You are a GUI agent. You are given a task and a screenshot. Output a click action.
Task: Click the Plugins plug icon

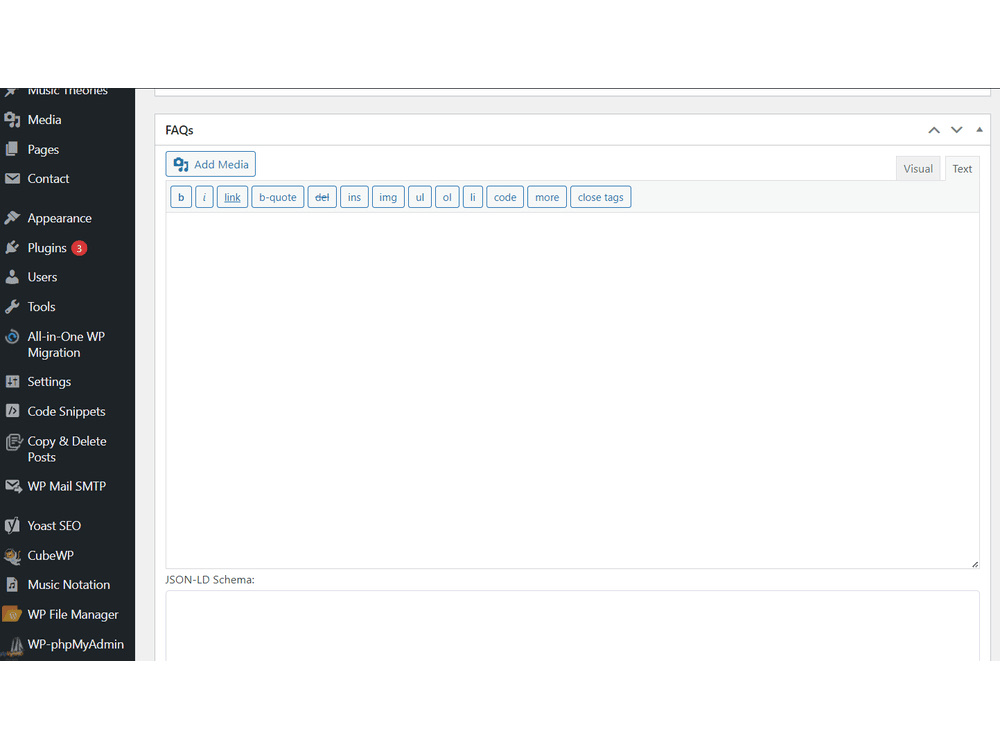(12, 247)
